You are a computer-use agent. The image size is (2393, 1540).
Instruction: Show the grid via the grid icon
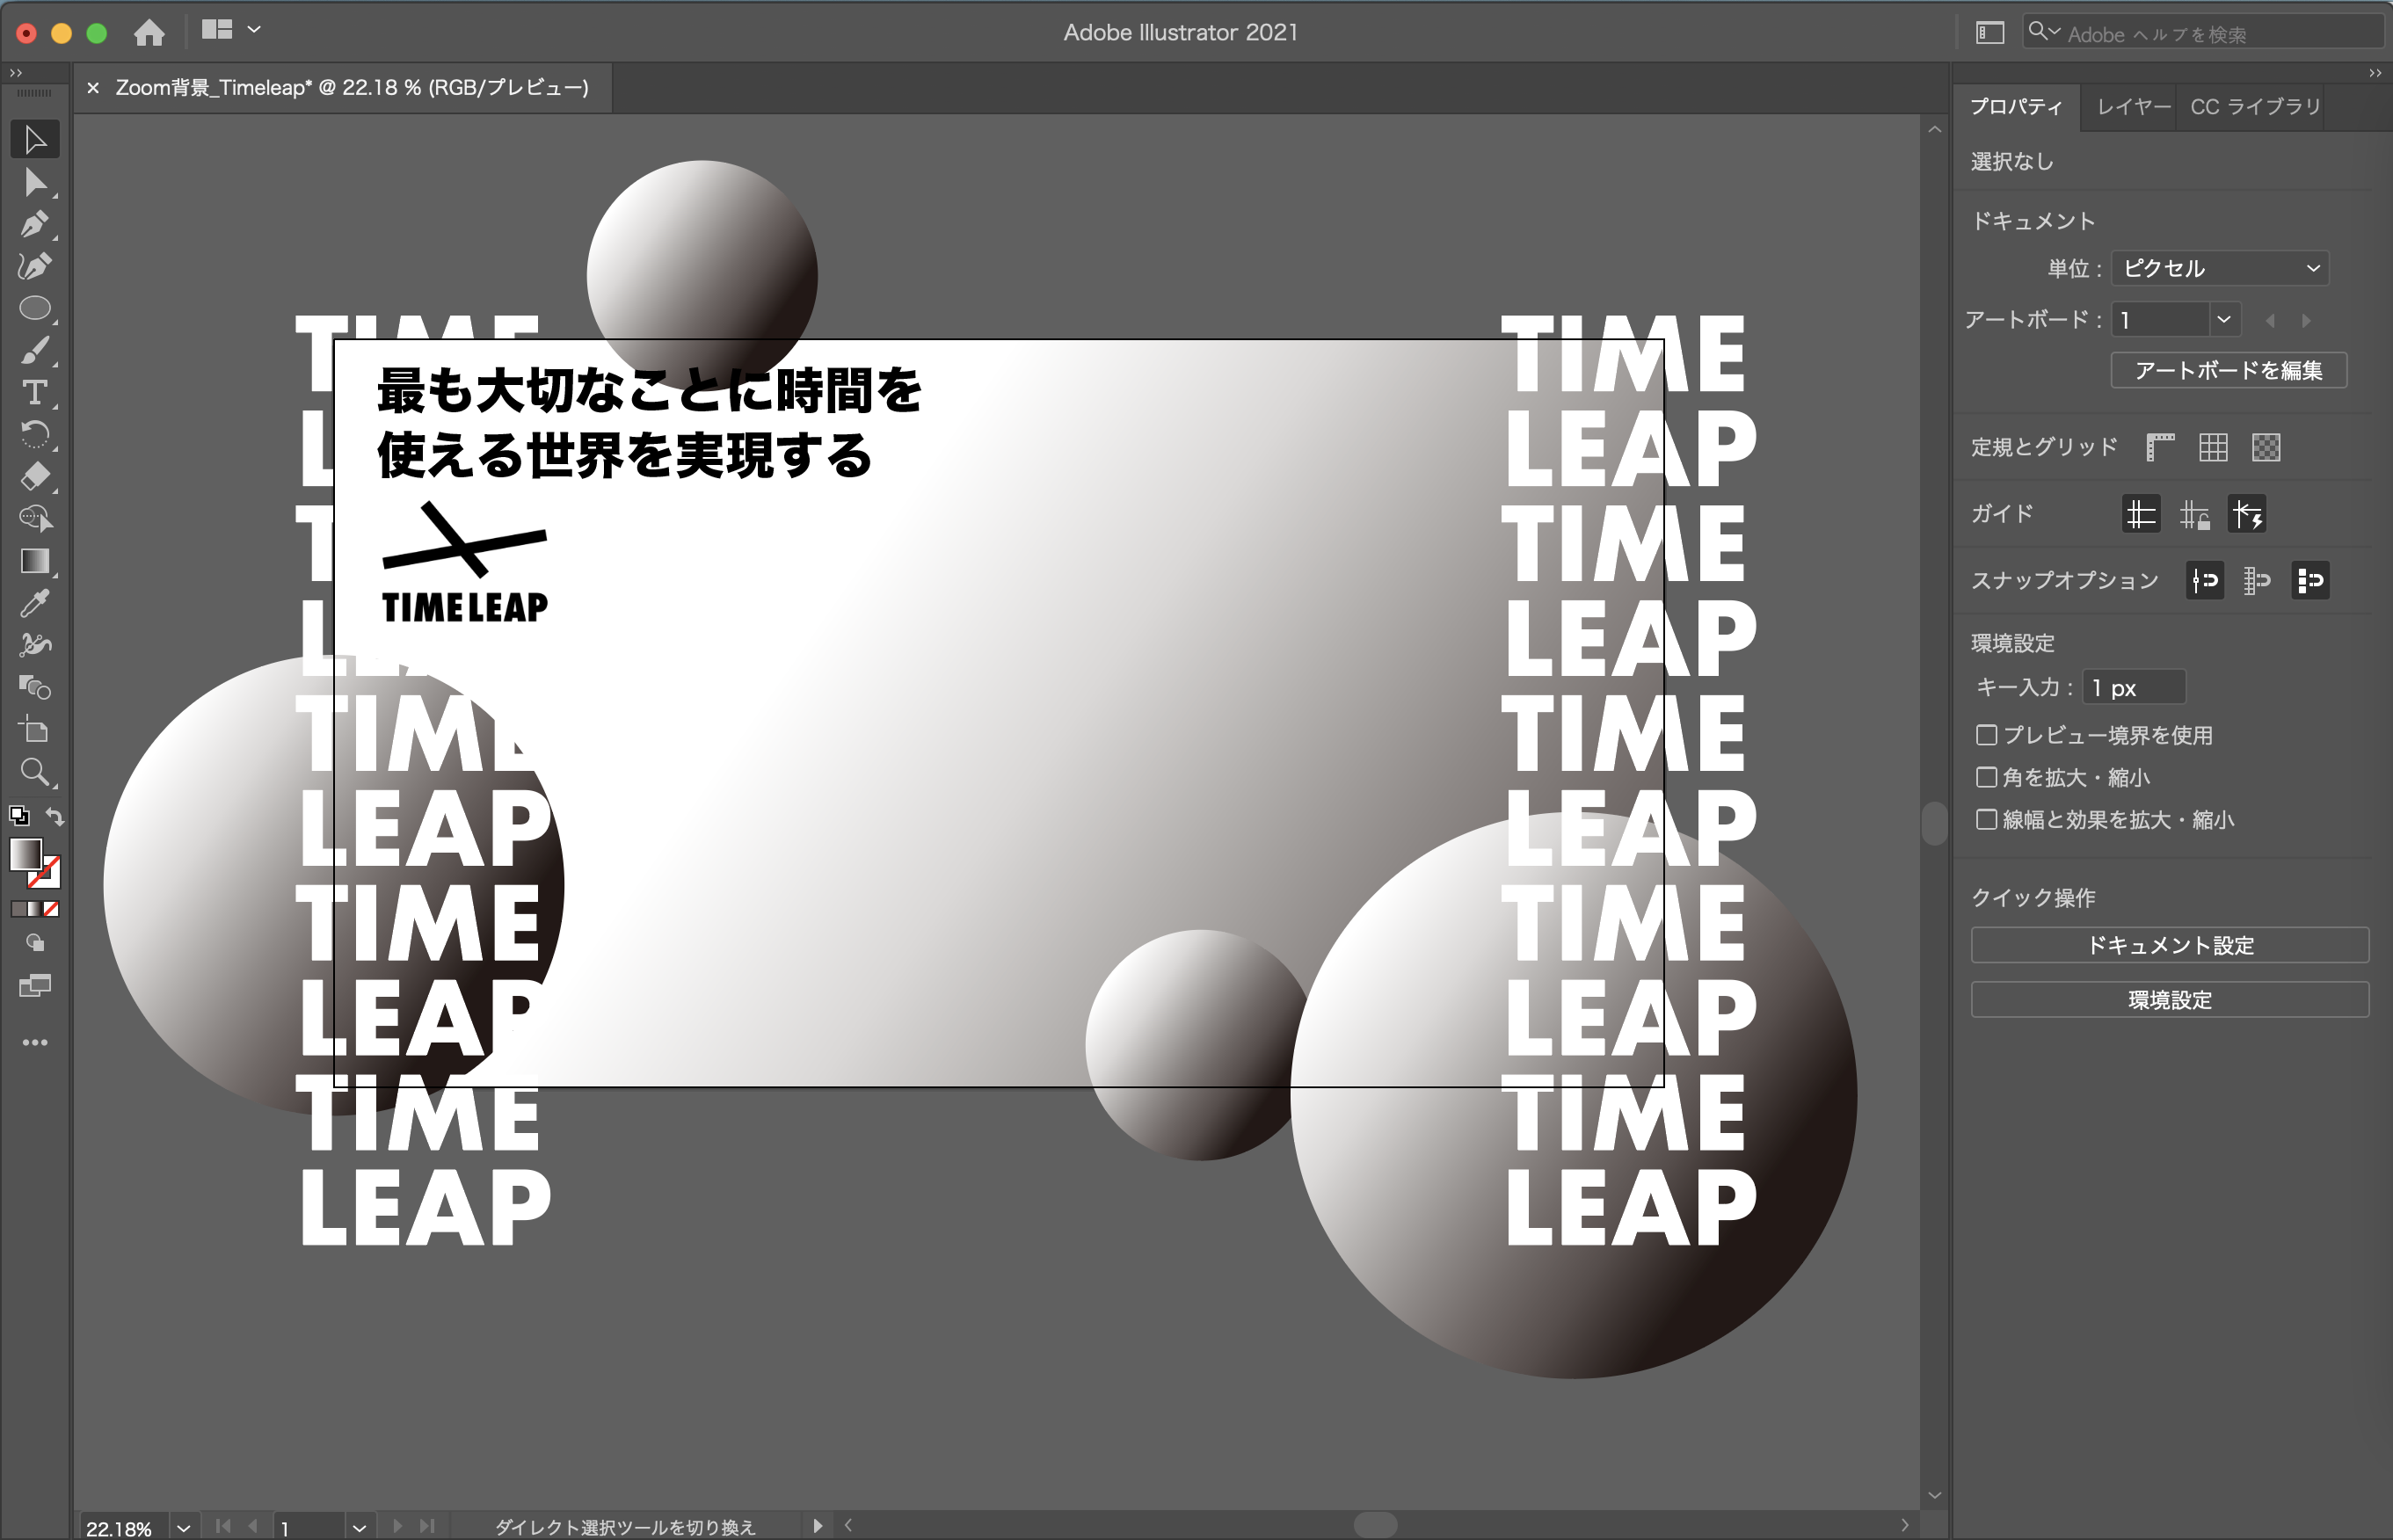pyautogui.click(x=2213, y=448)
